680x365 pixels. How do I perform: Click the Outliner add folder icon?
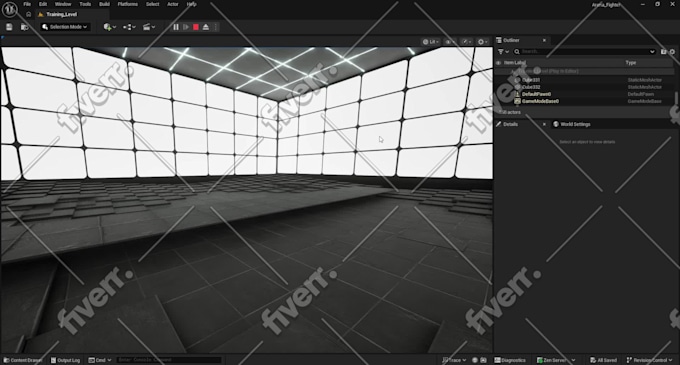pyautogui.click(x=664, y=52)
